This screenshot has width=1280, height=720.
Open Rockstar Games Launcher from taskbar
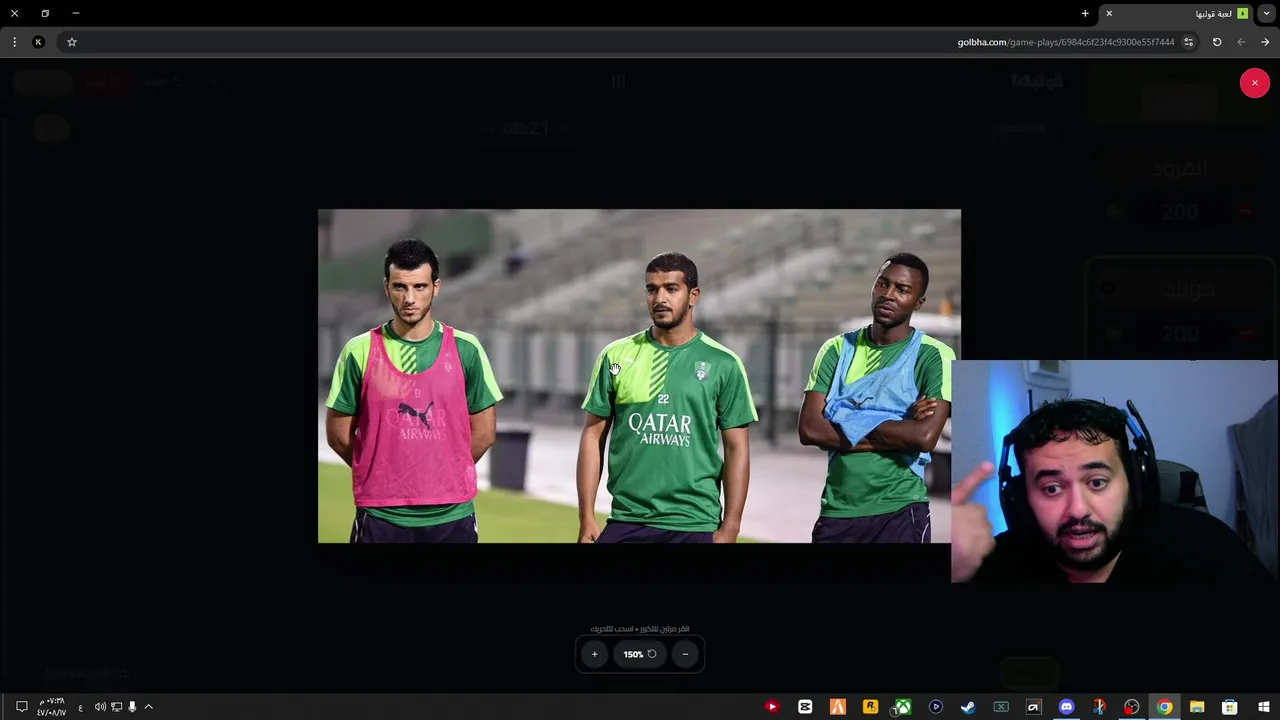tap(870, 707)
